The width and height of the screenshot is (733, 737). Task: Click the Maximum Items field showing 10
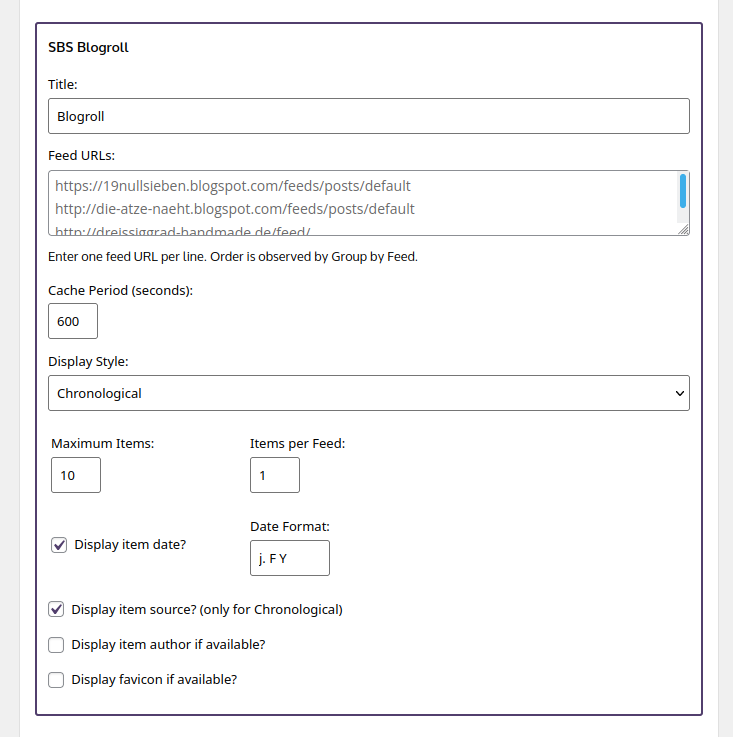pyautogui.click(x=76, y=475)
